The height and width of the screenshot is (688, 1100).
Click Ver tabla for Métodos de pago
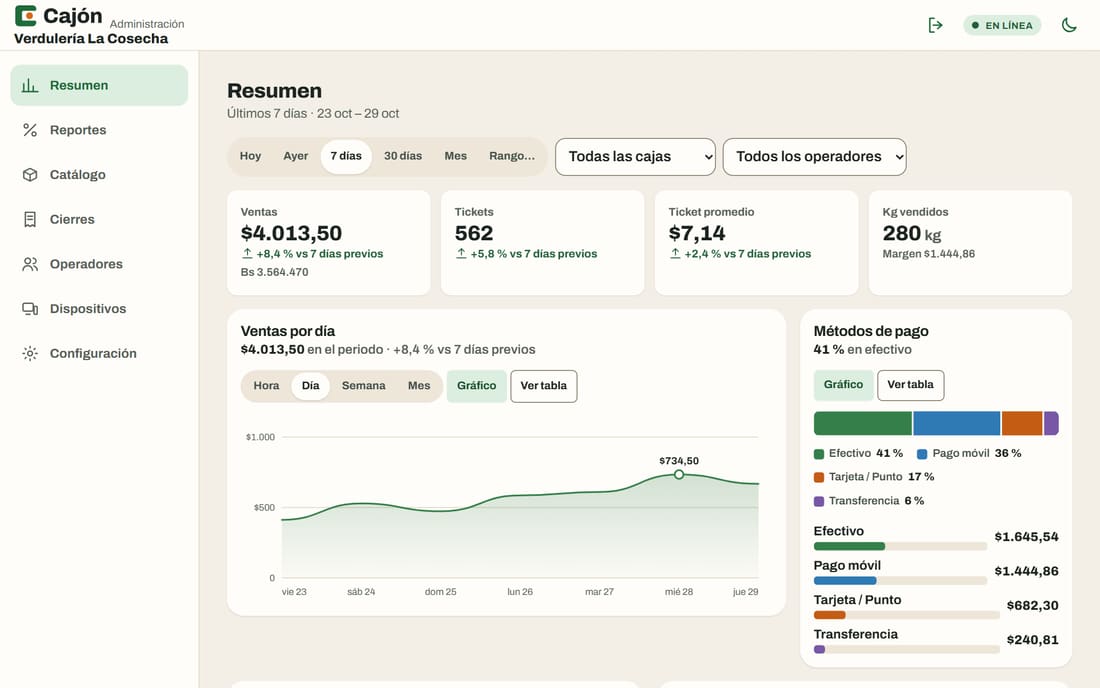tap(911, 384)
